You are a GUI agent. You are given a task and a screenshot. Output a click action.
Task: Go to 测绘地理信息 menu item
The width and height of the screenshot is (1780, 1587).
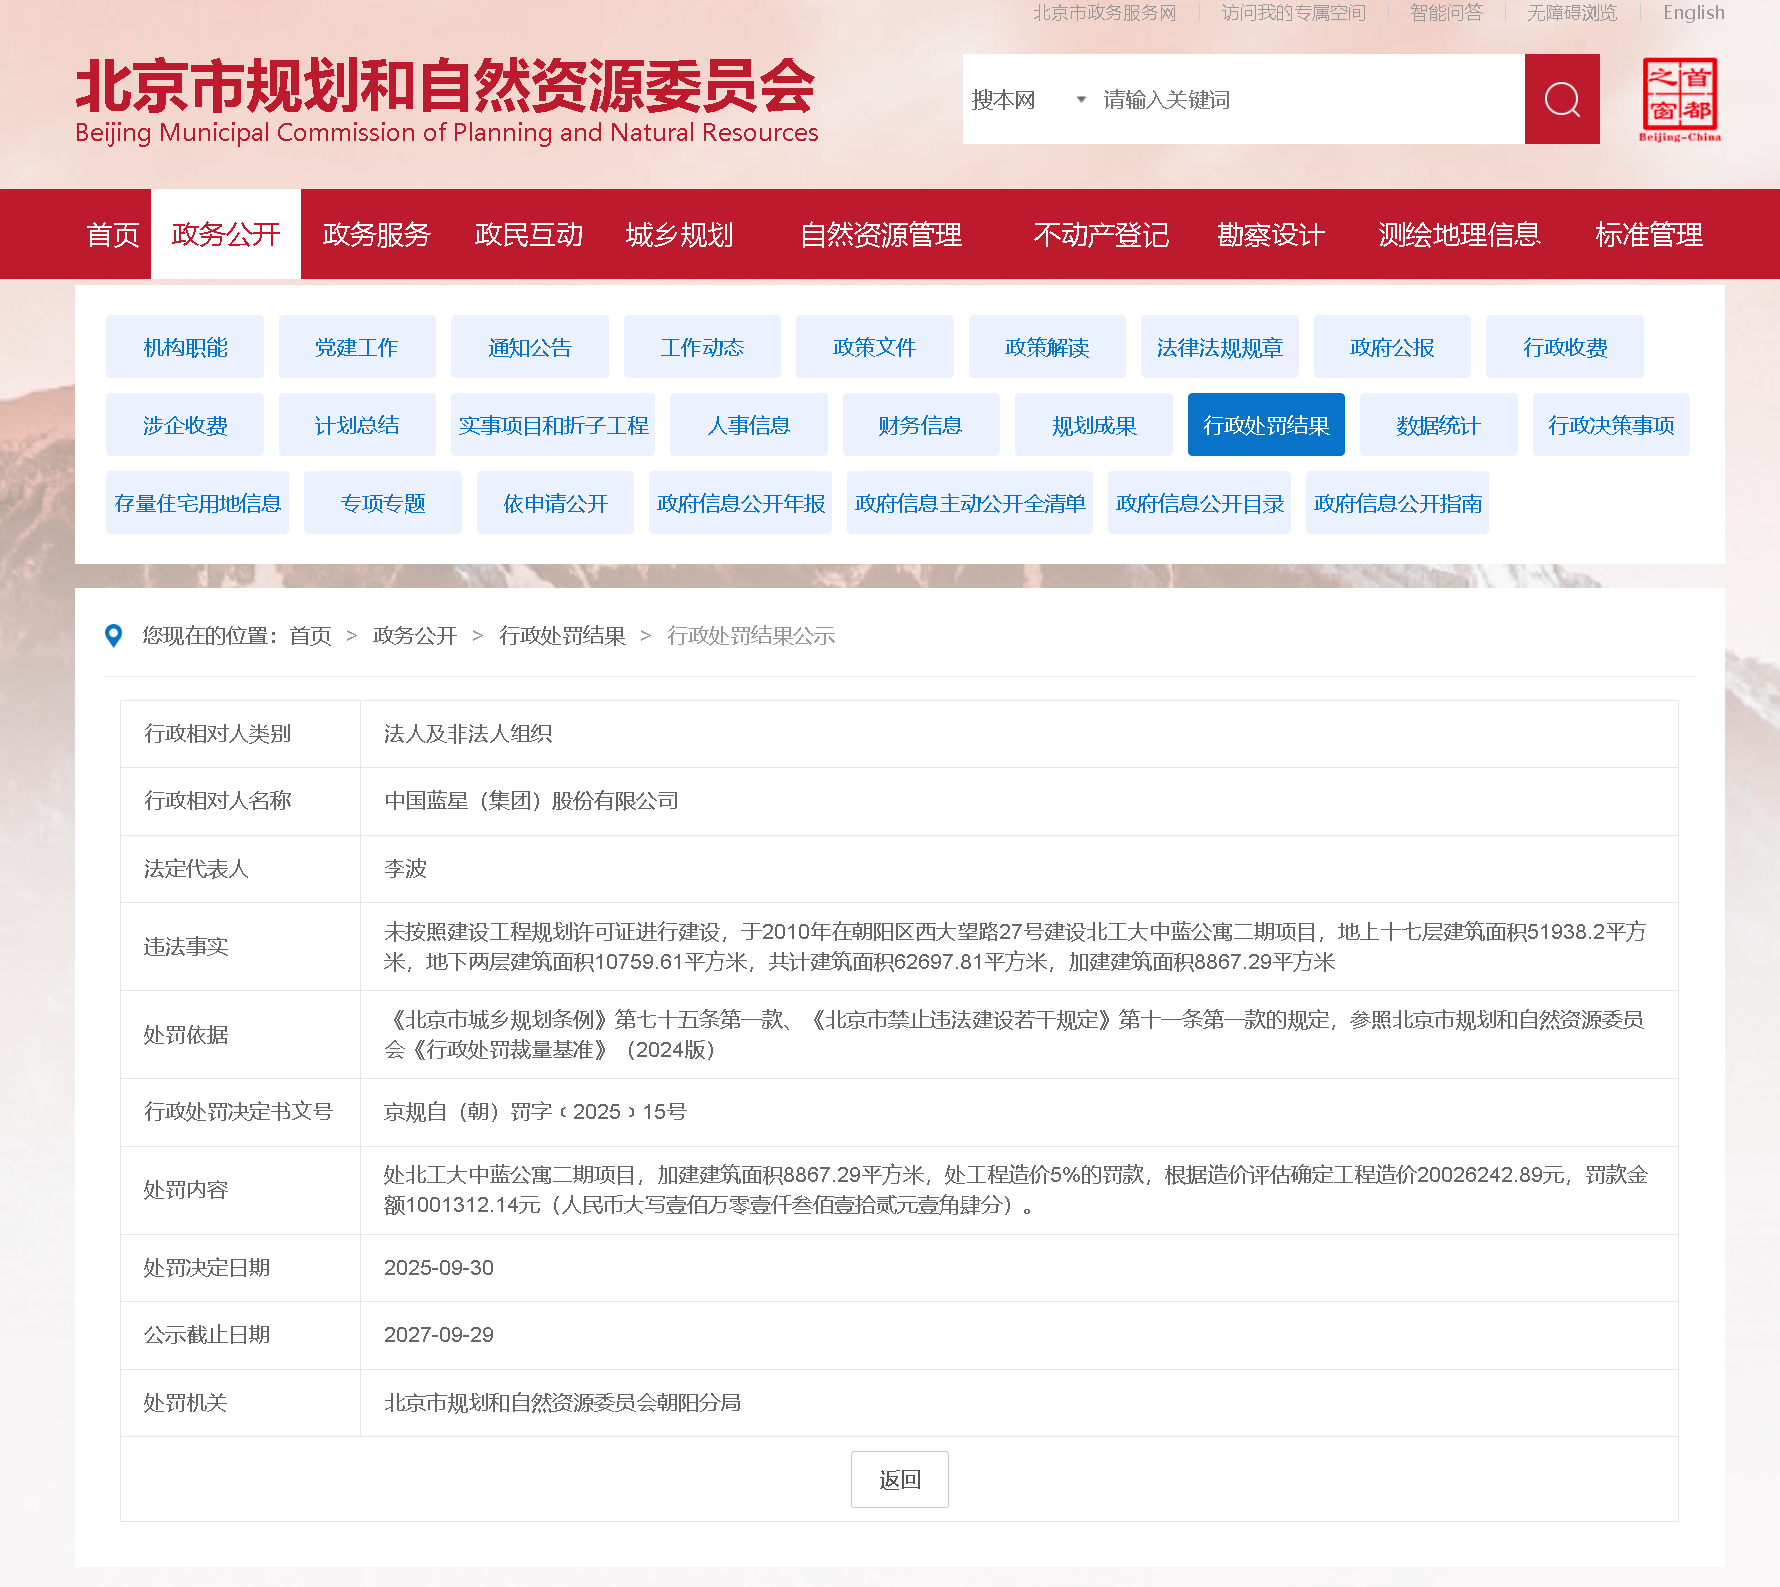[1458, 235]
